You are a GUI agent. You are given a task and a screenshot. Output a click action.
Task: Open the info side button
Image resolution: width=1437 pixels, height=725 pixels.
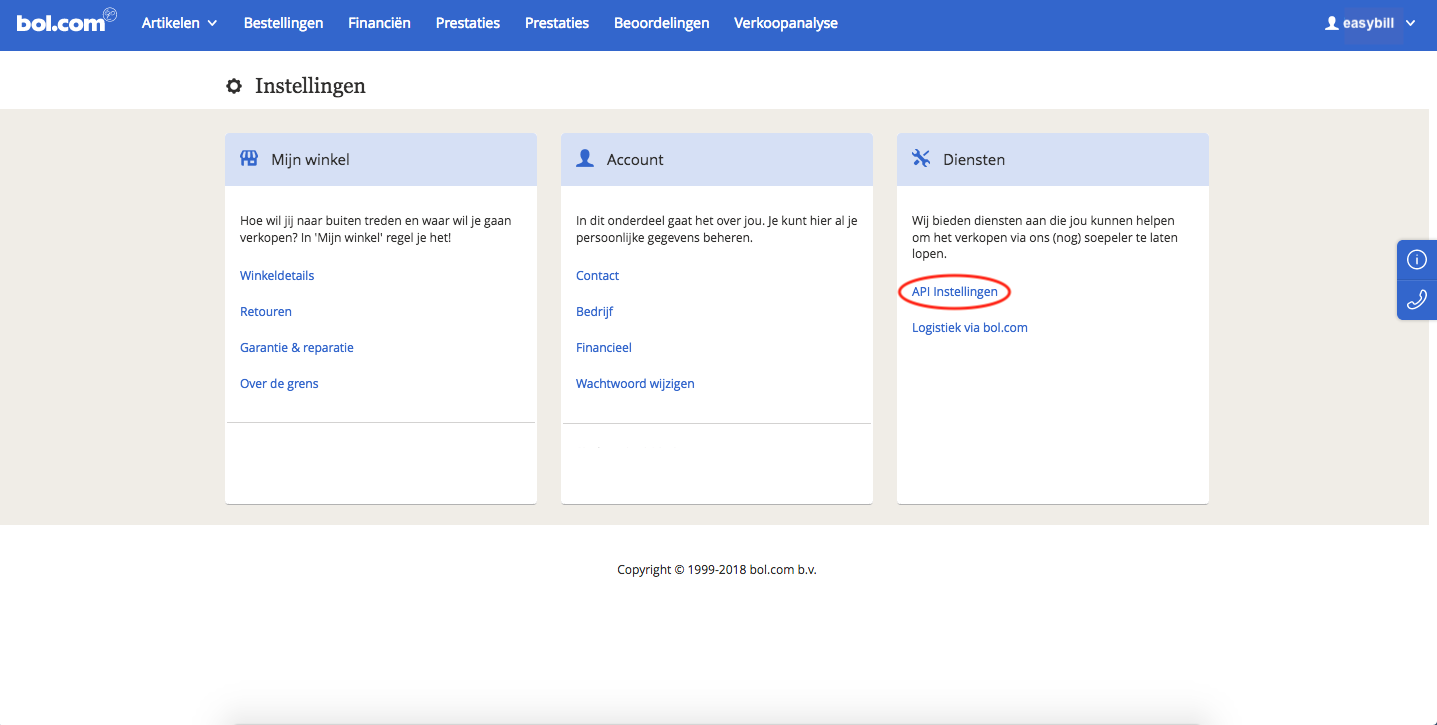(1416, 260)
